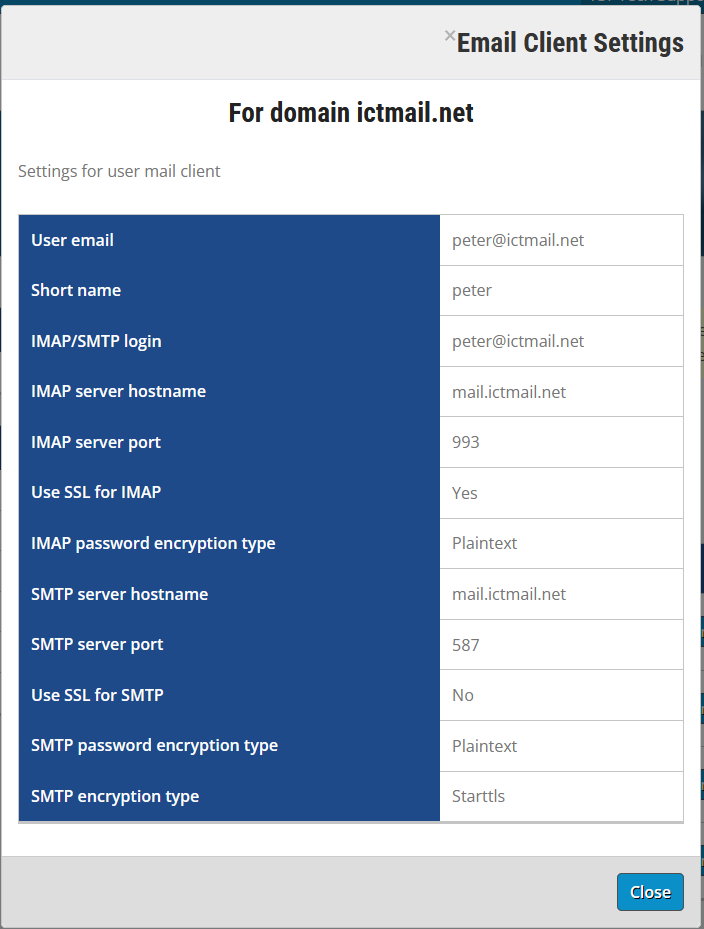
Task: Click the Use SSL for SMTP No value
Action: click(x=463, y=695)
